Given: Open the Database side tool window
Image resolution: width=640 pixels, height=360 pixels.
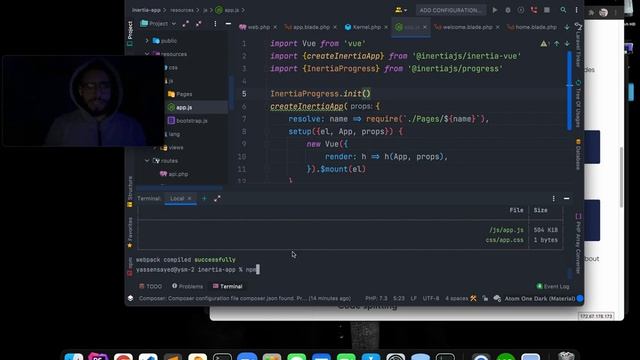Looking at the screenshot, I should [x=578, y=154].
